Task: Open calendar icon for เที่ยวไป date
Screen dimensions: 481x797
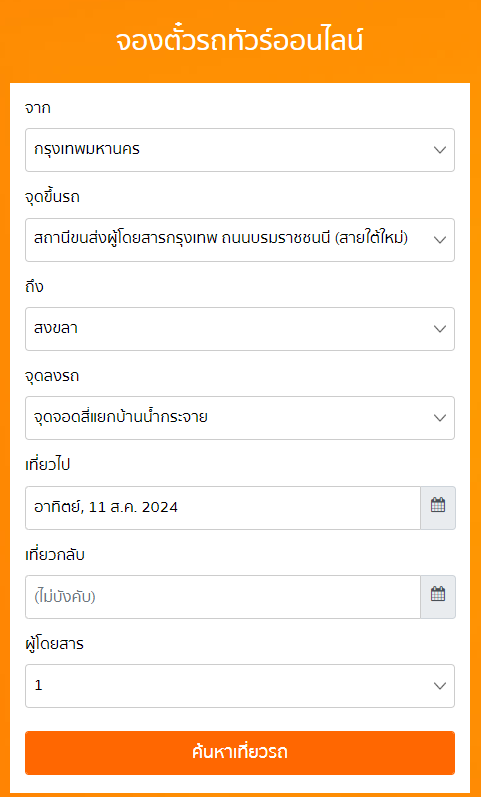Action: pyautogui.click(x=438, y=508)
